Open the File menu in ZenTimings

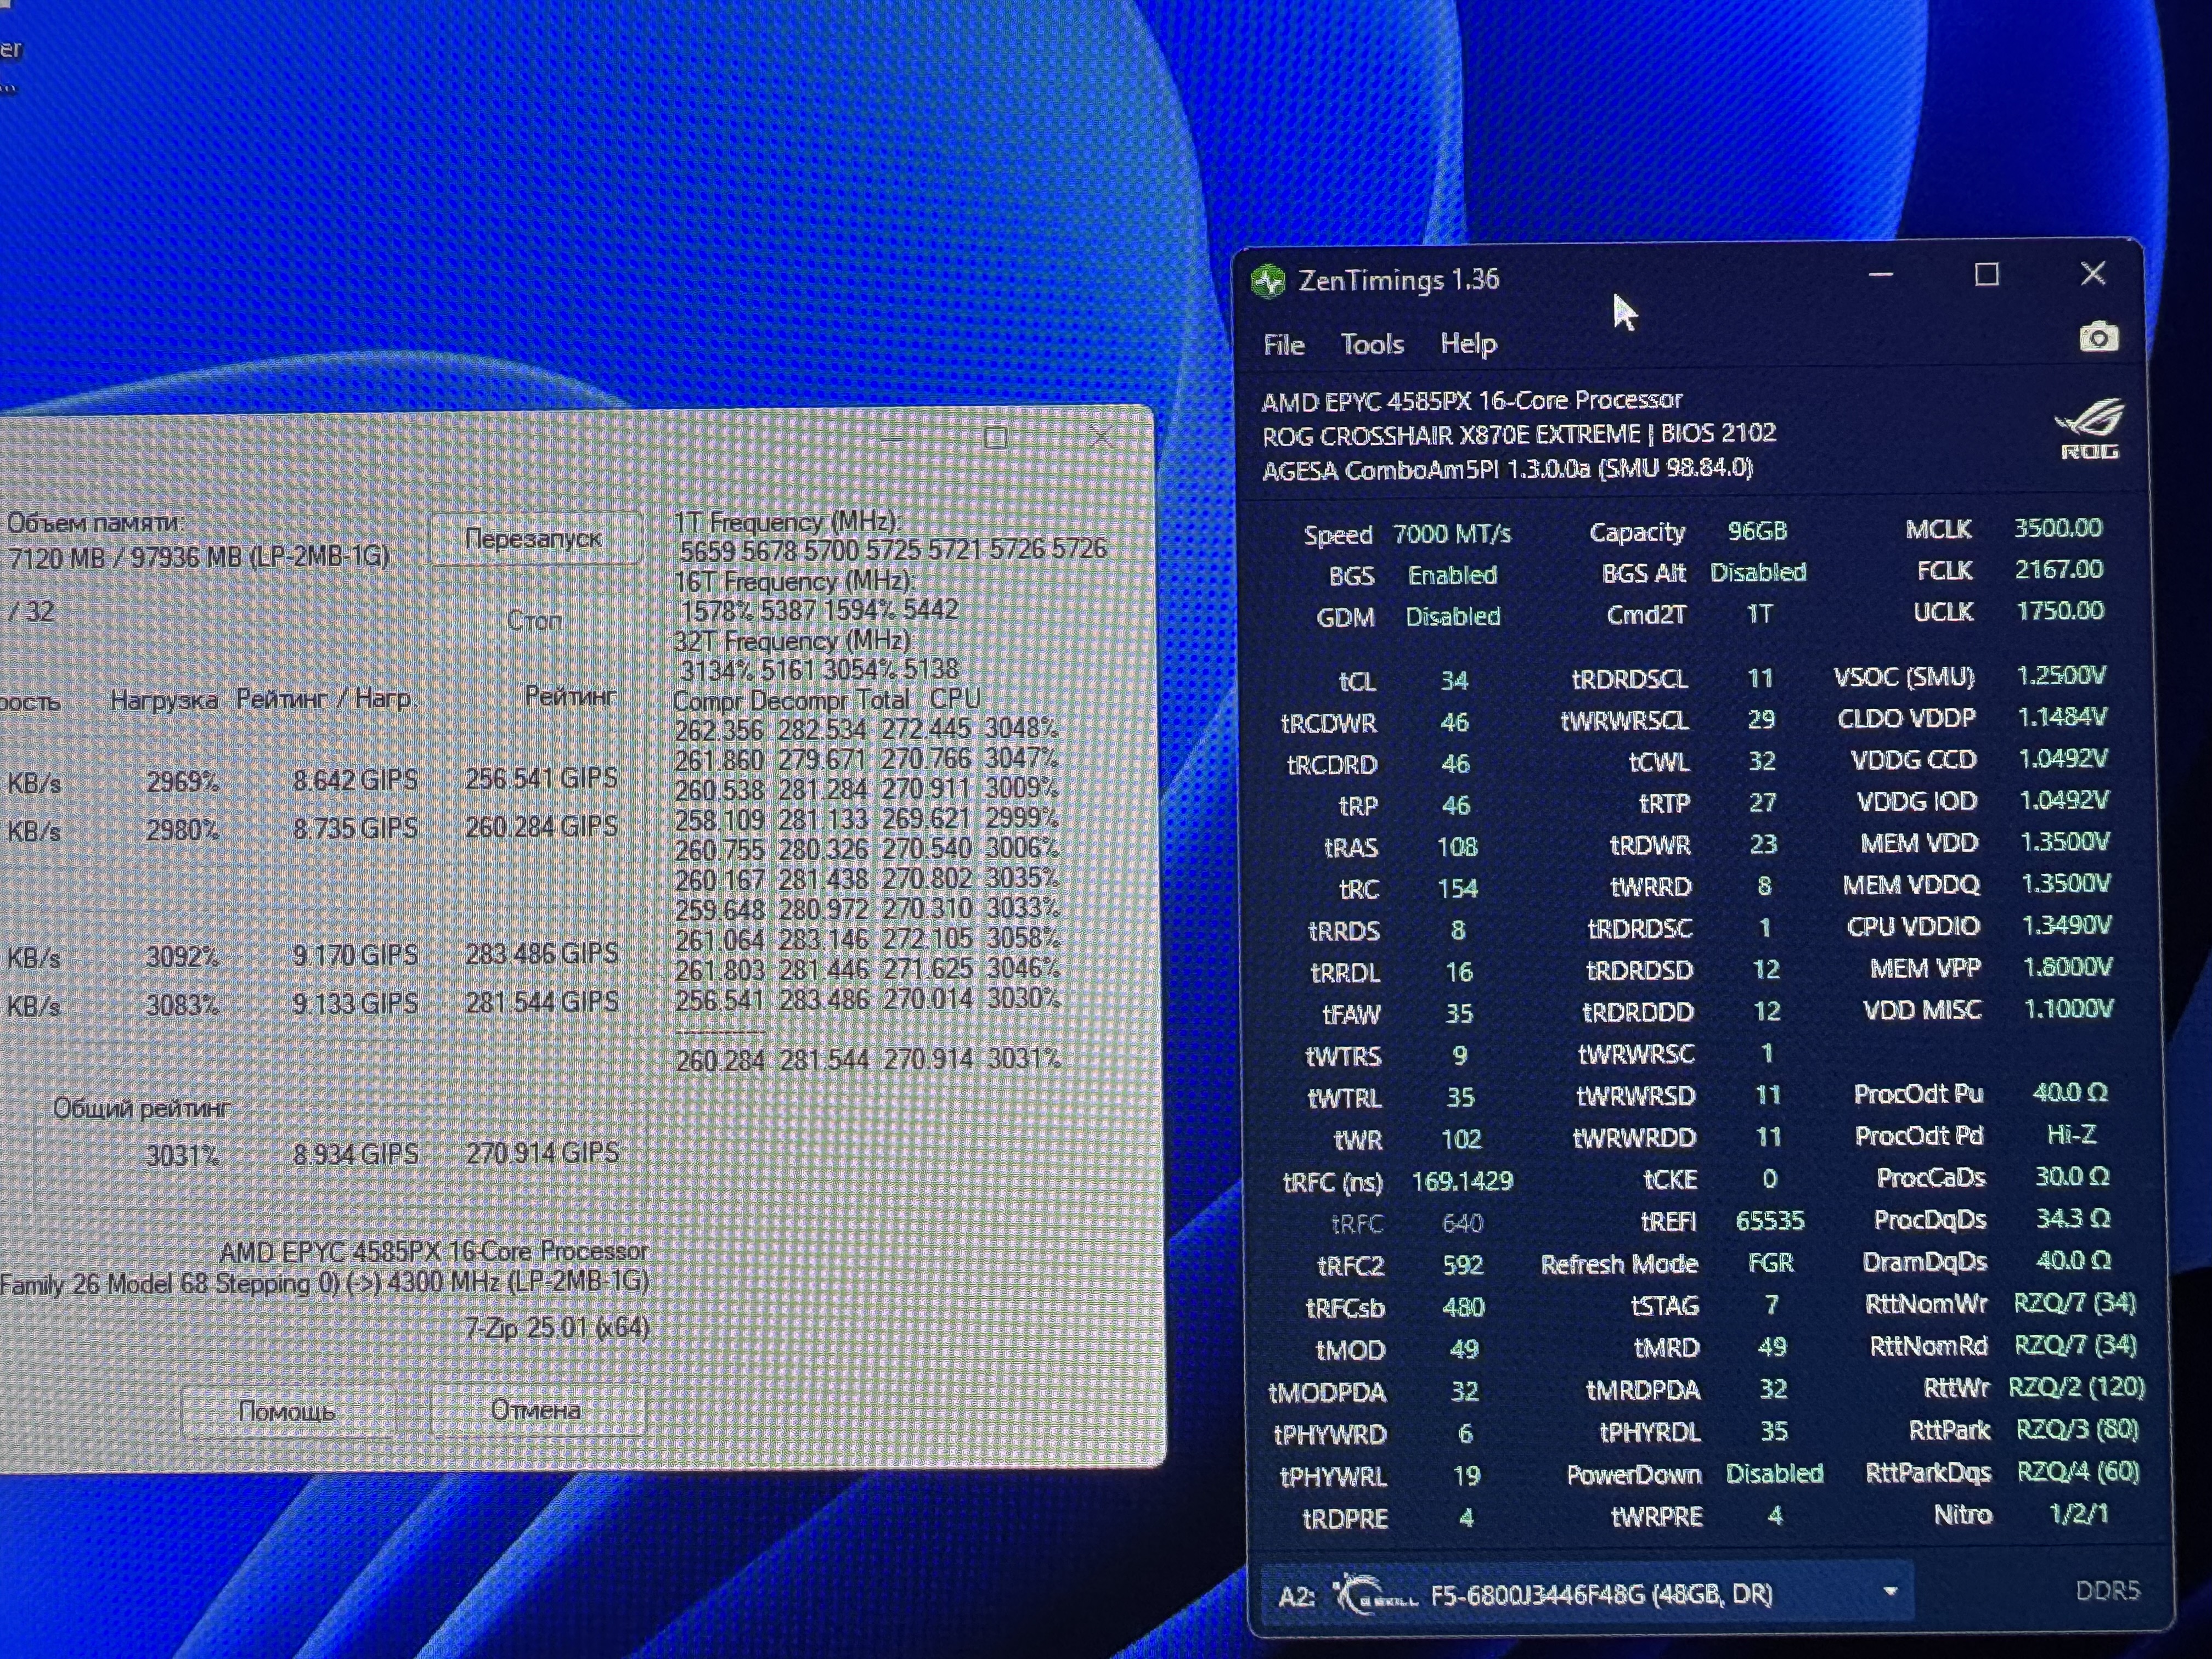(1283, 345)
